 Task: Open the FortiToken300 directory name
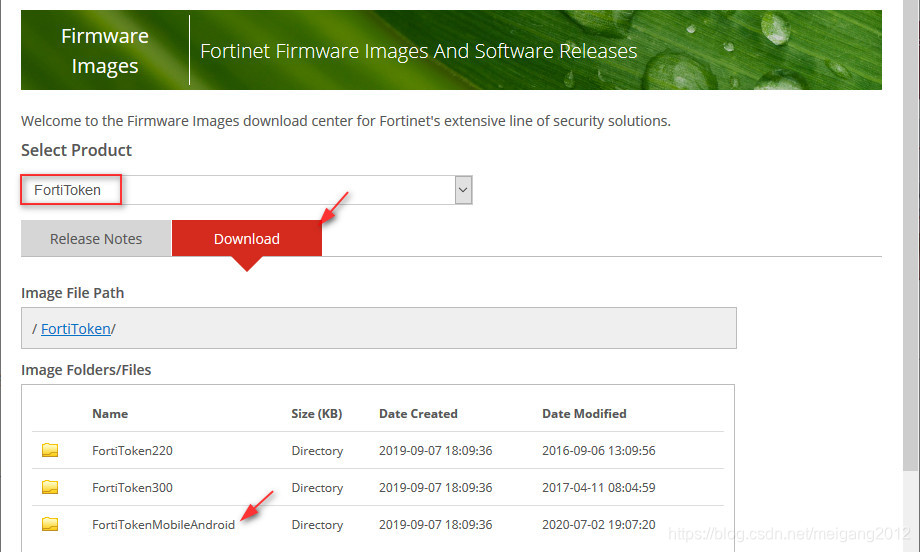point(133,487)
